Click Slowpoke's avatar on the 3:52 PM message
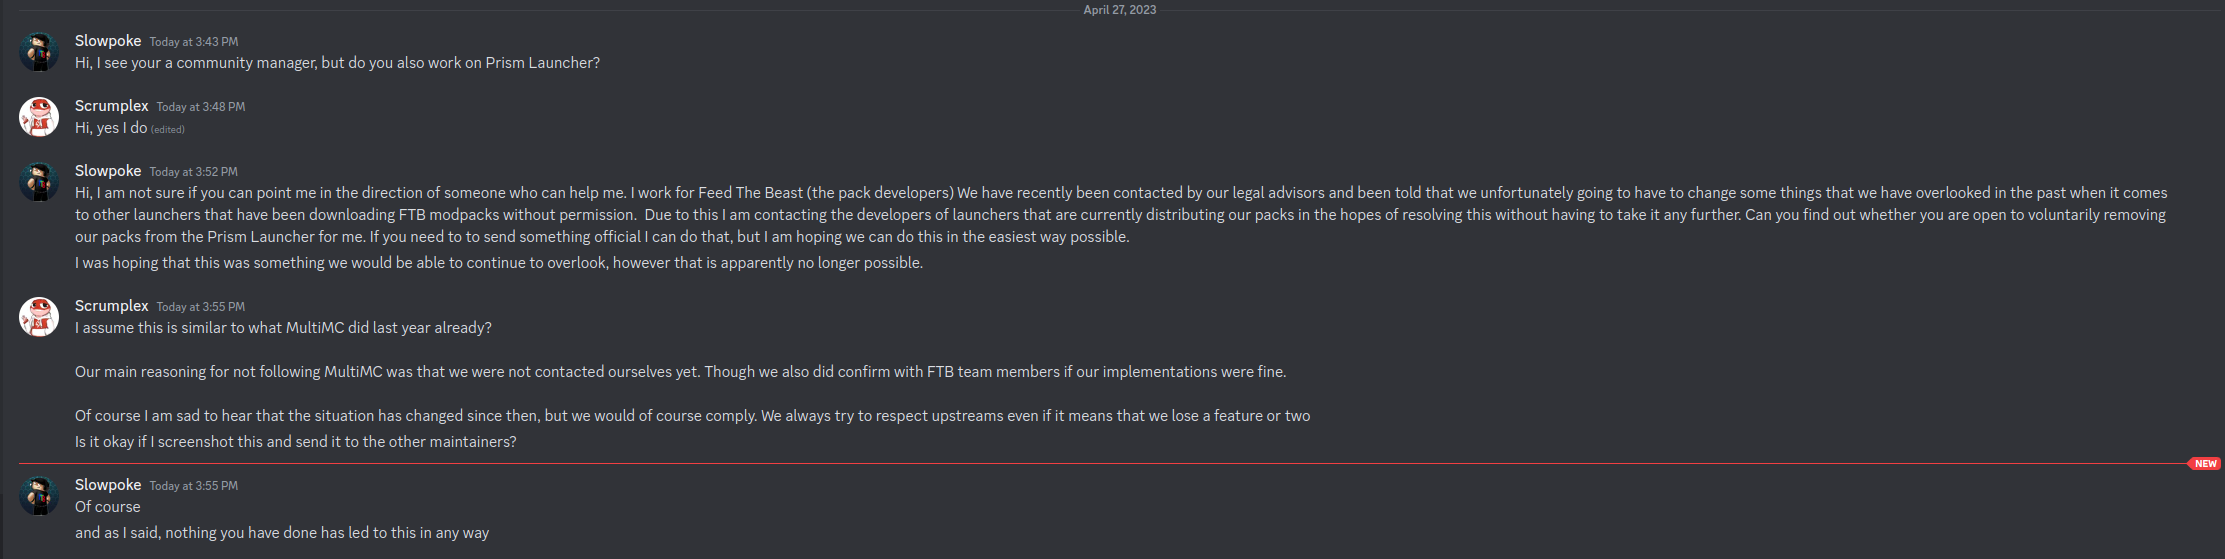 tap(39, 182)
